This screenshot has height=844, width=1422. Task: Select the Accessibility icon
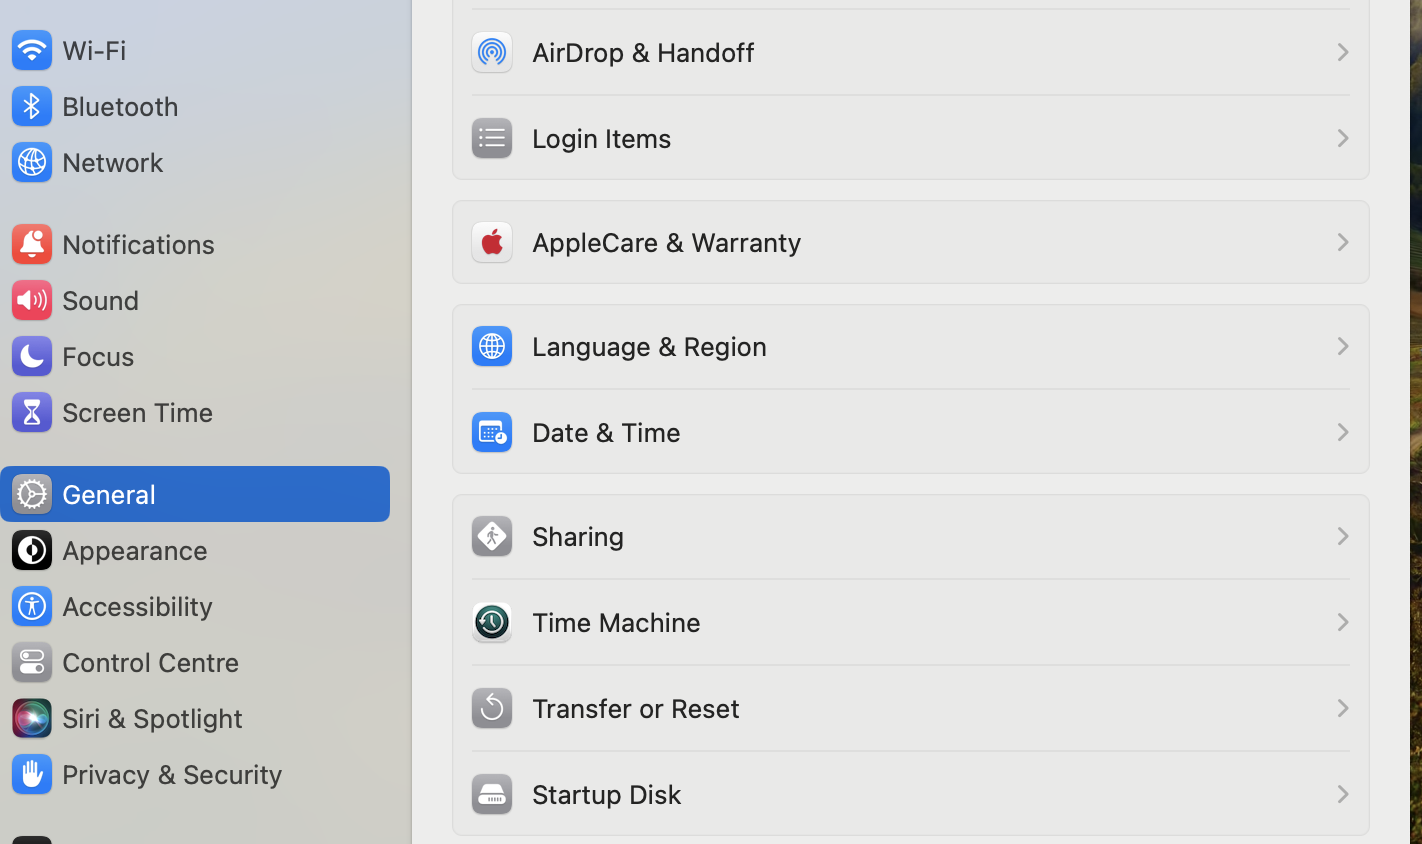coord(32,606)
